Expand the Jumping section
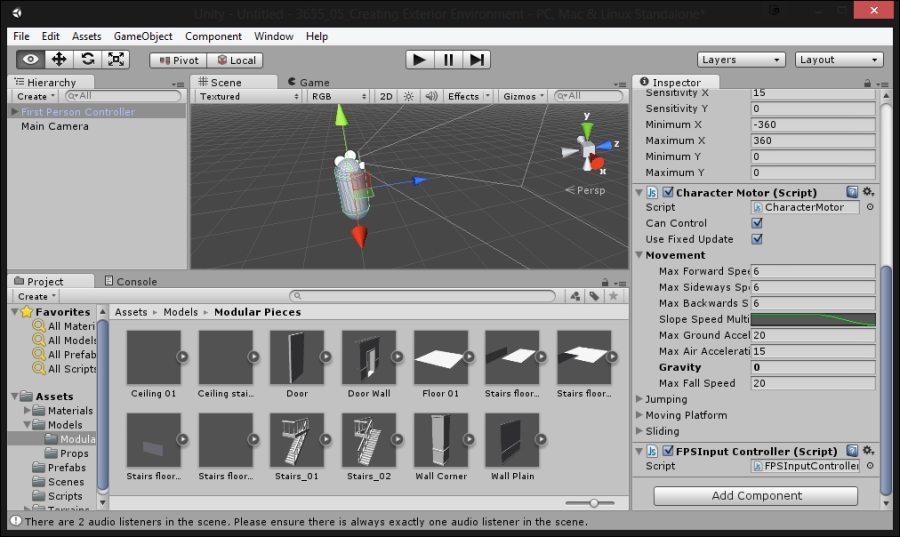This screenshot has width=900, height=537. 639,399
